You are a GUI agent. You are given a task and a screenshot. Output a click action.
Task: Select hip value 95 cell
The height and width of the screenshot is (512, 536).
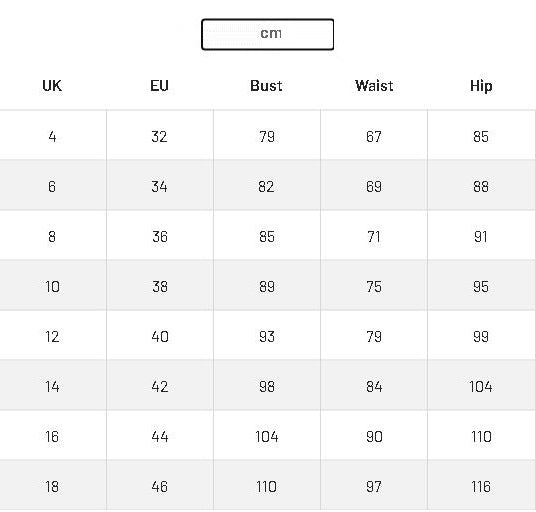coord(481,285)
